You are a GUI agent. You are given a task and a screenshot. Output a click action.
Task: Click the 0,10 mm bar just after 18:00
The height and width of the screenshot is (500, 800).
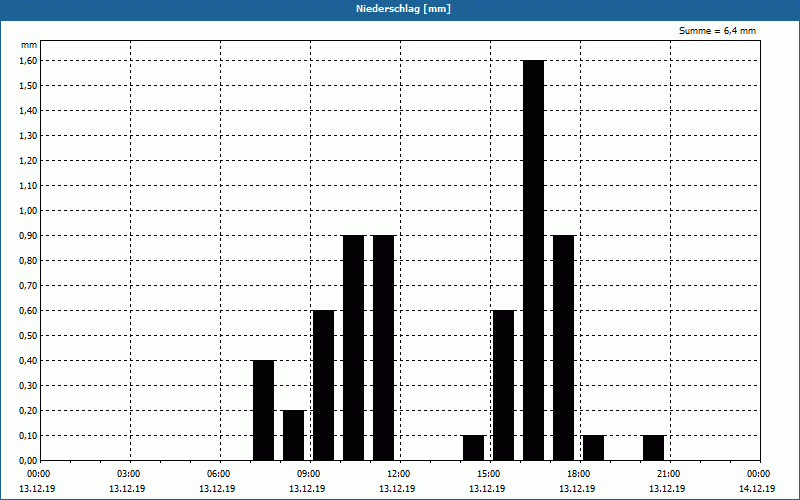[x=593, y=448]
